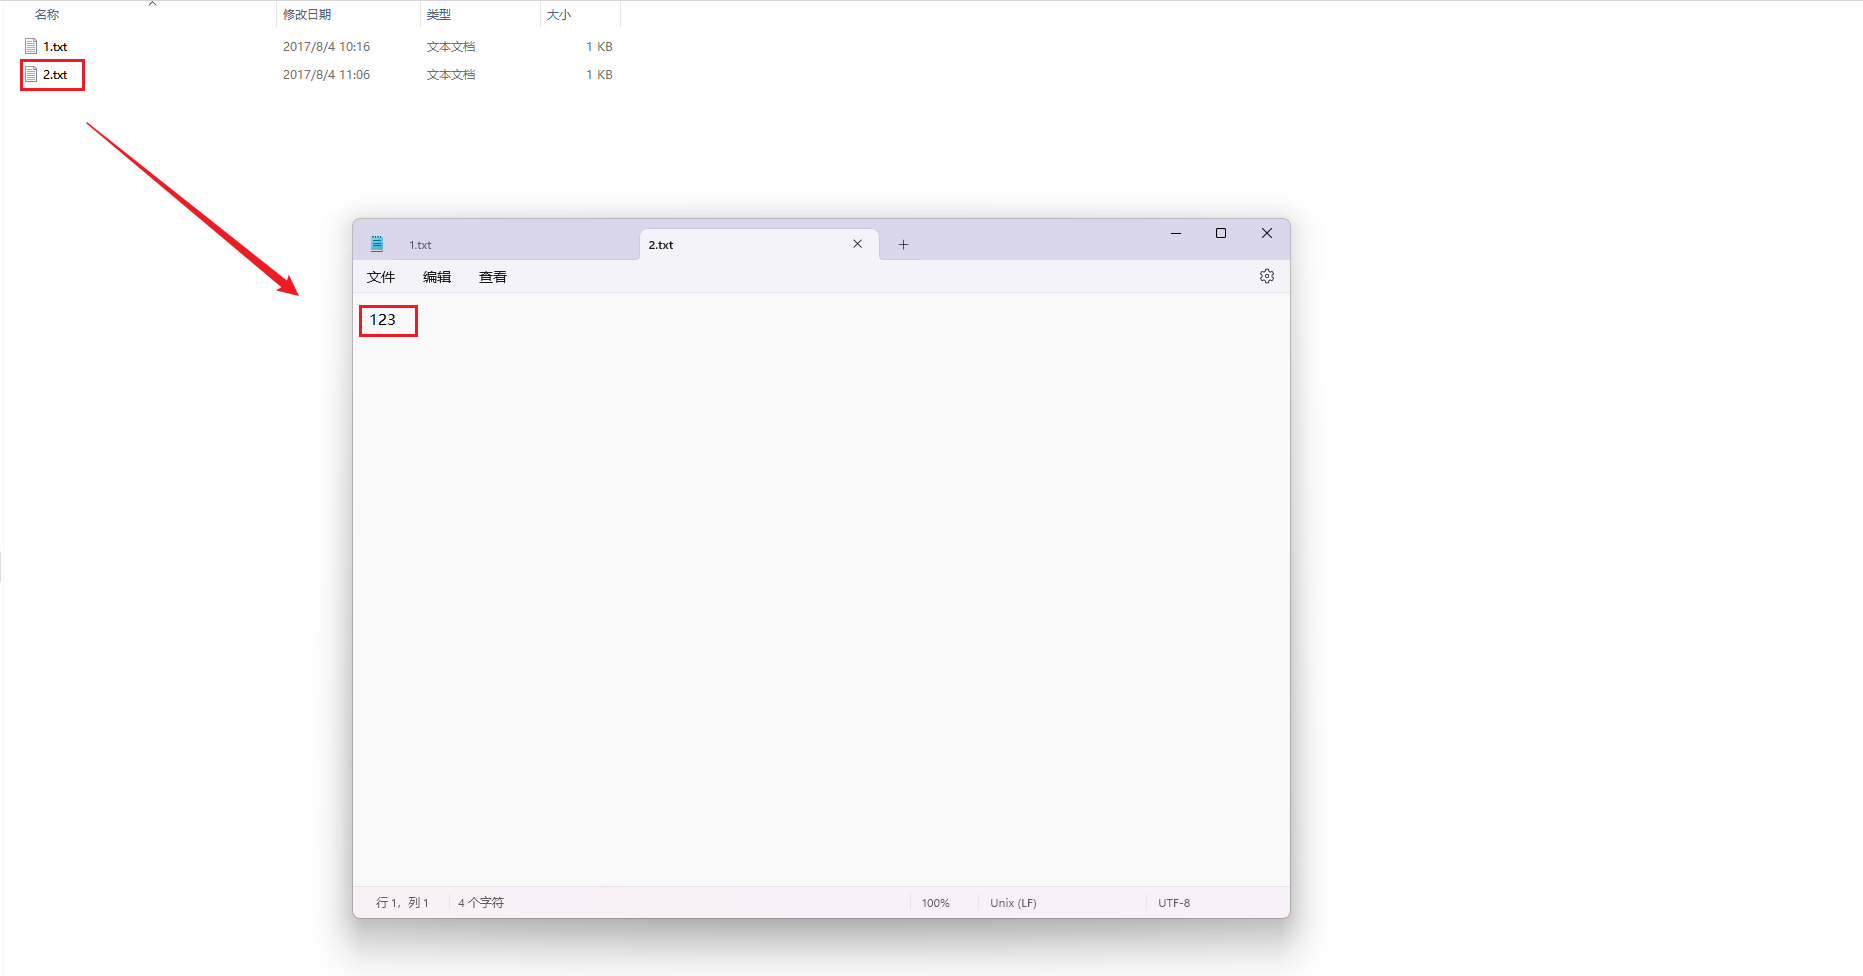The image size is (1863, 976).
Task: Sort files by 类型 column header
Action: click(438, 15)
